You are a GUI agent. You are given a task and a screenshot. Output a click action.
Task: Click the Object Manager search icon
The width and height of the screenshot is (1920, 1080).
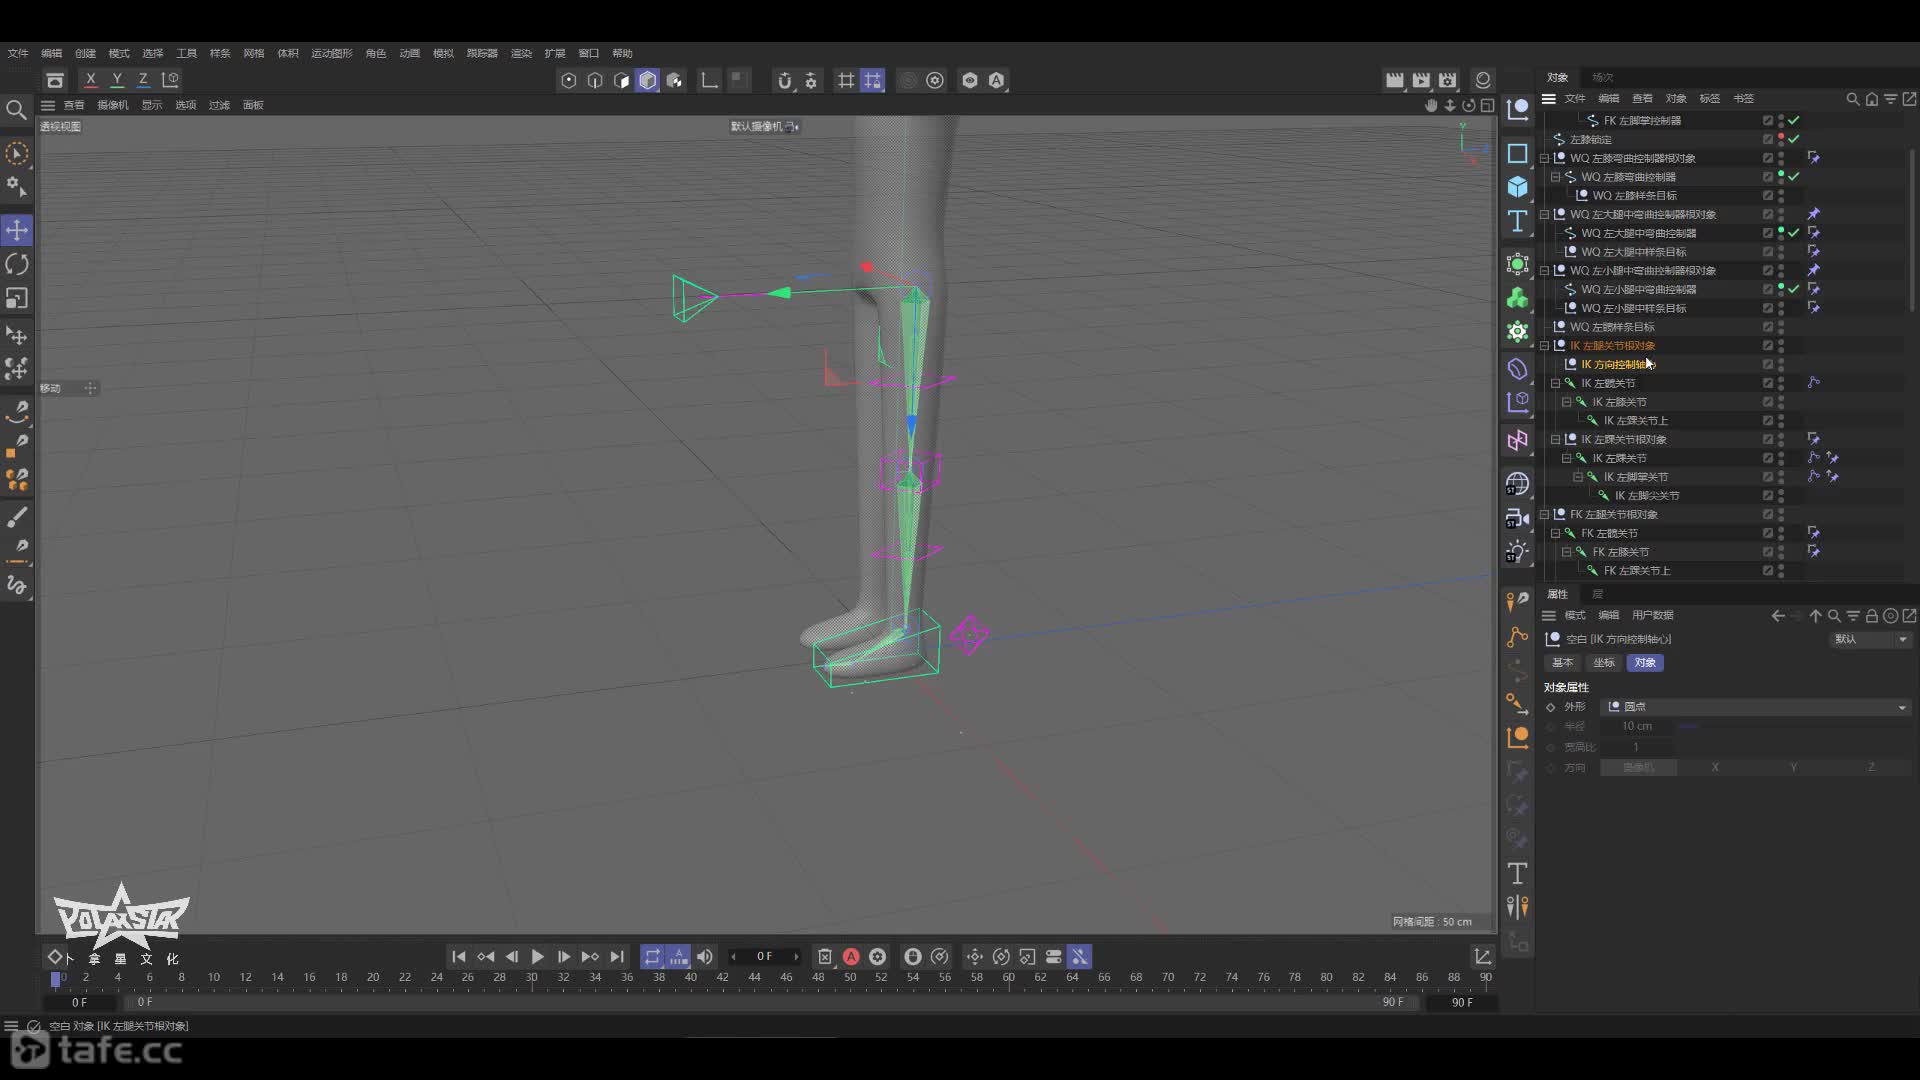pyautogui.click(x=1852, y=99)
